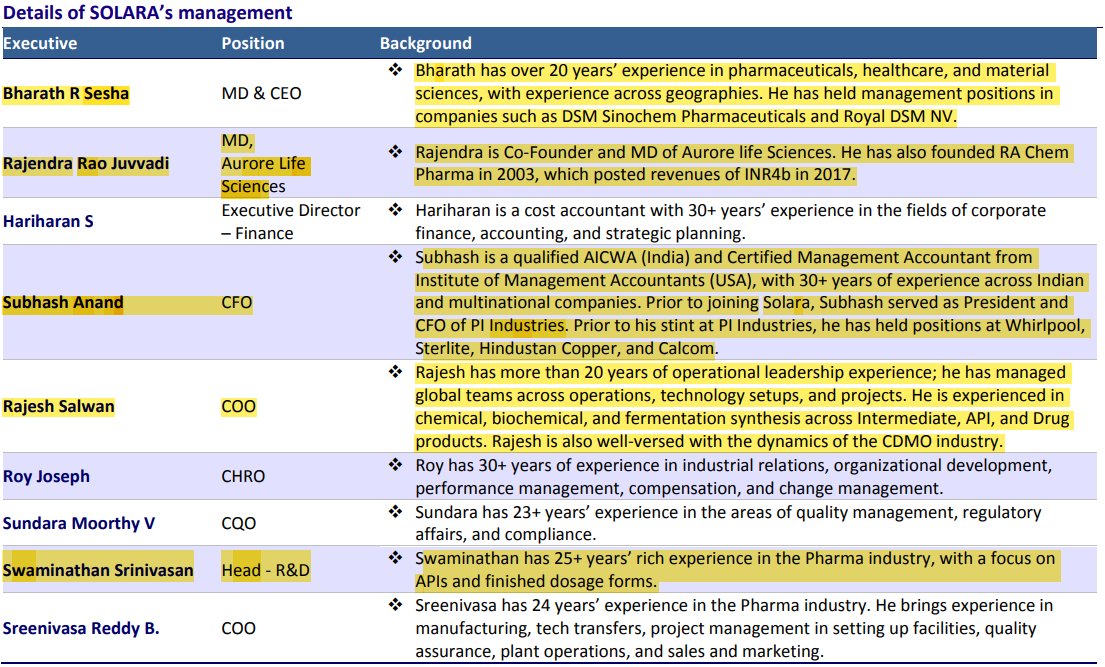Click the bullet beside Sreenivasa's background text

395,605
